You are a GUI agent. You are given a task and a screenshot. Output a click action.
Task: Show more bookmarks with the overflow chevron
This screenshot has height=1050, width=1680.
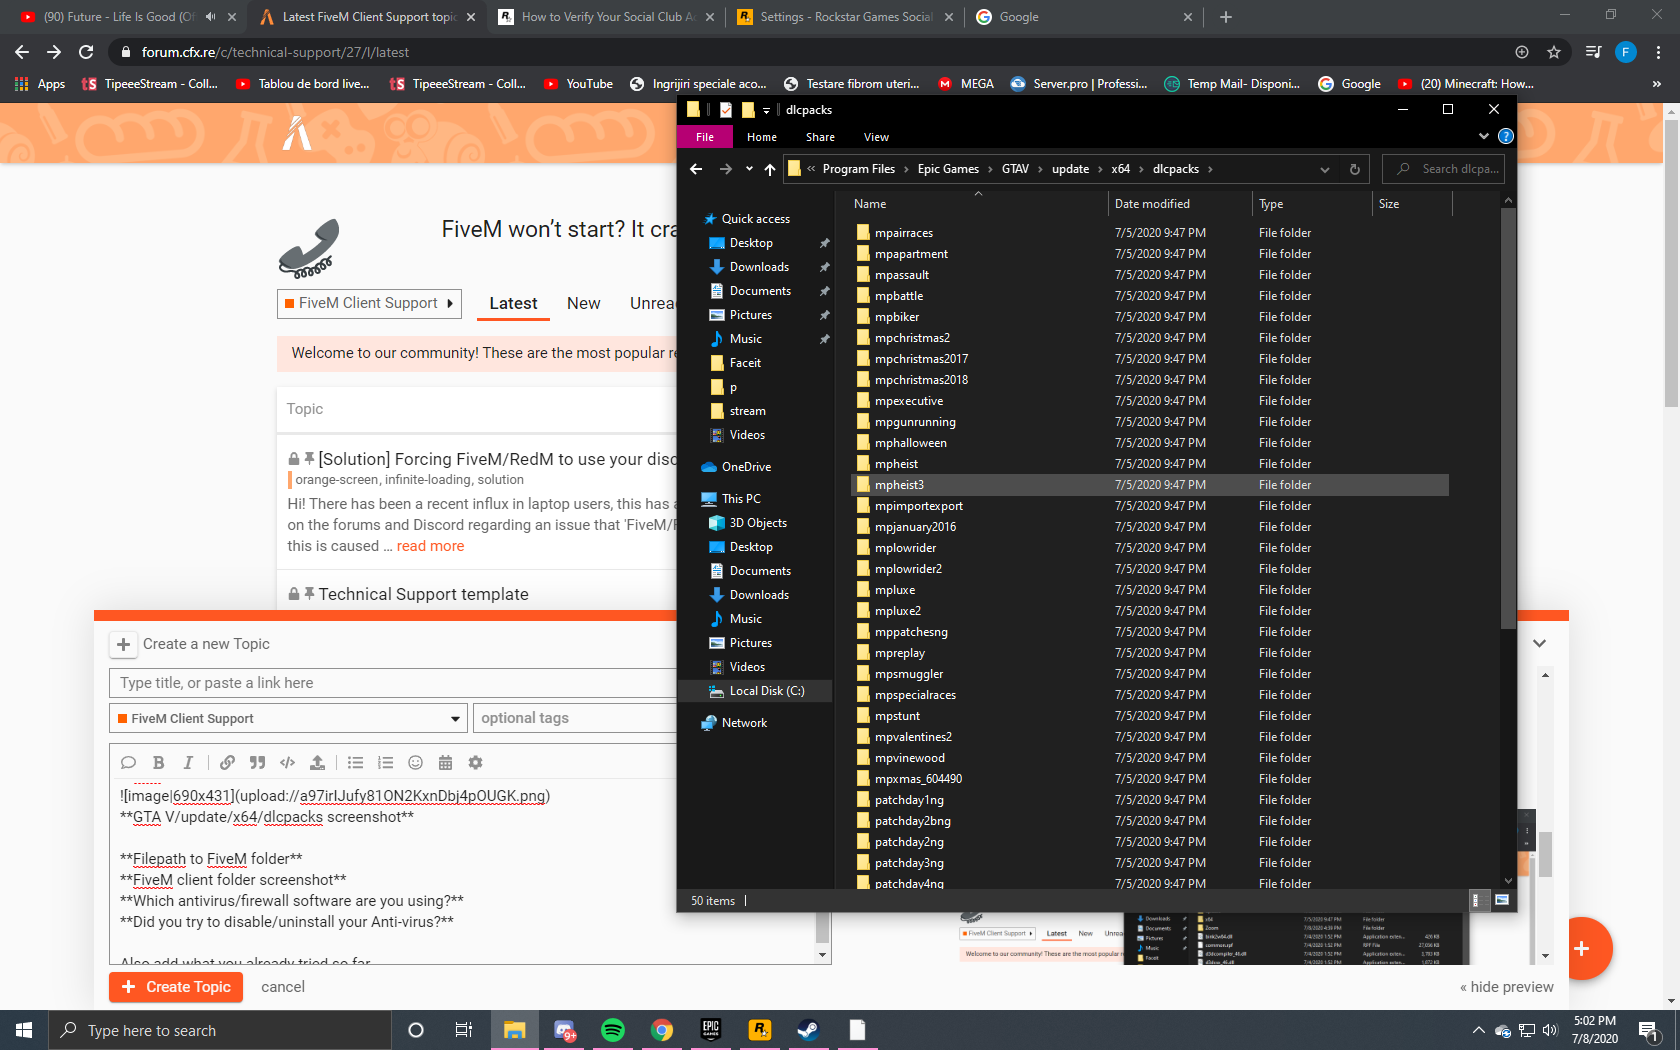[x=1657, y=84]
